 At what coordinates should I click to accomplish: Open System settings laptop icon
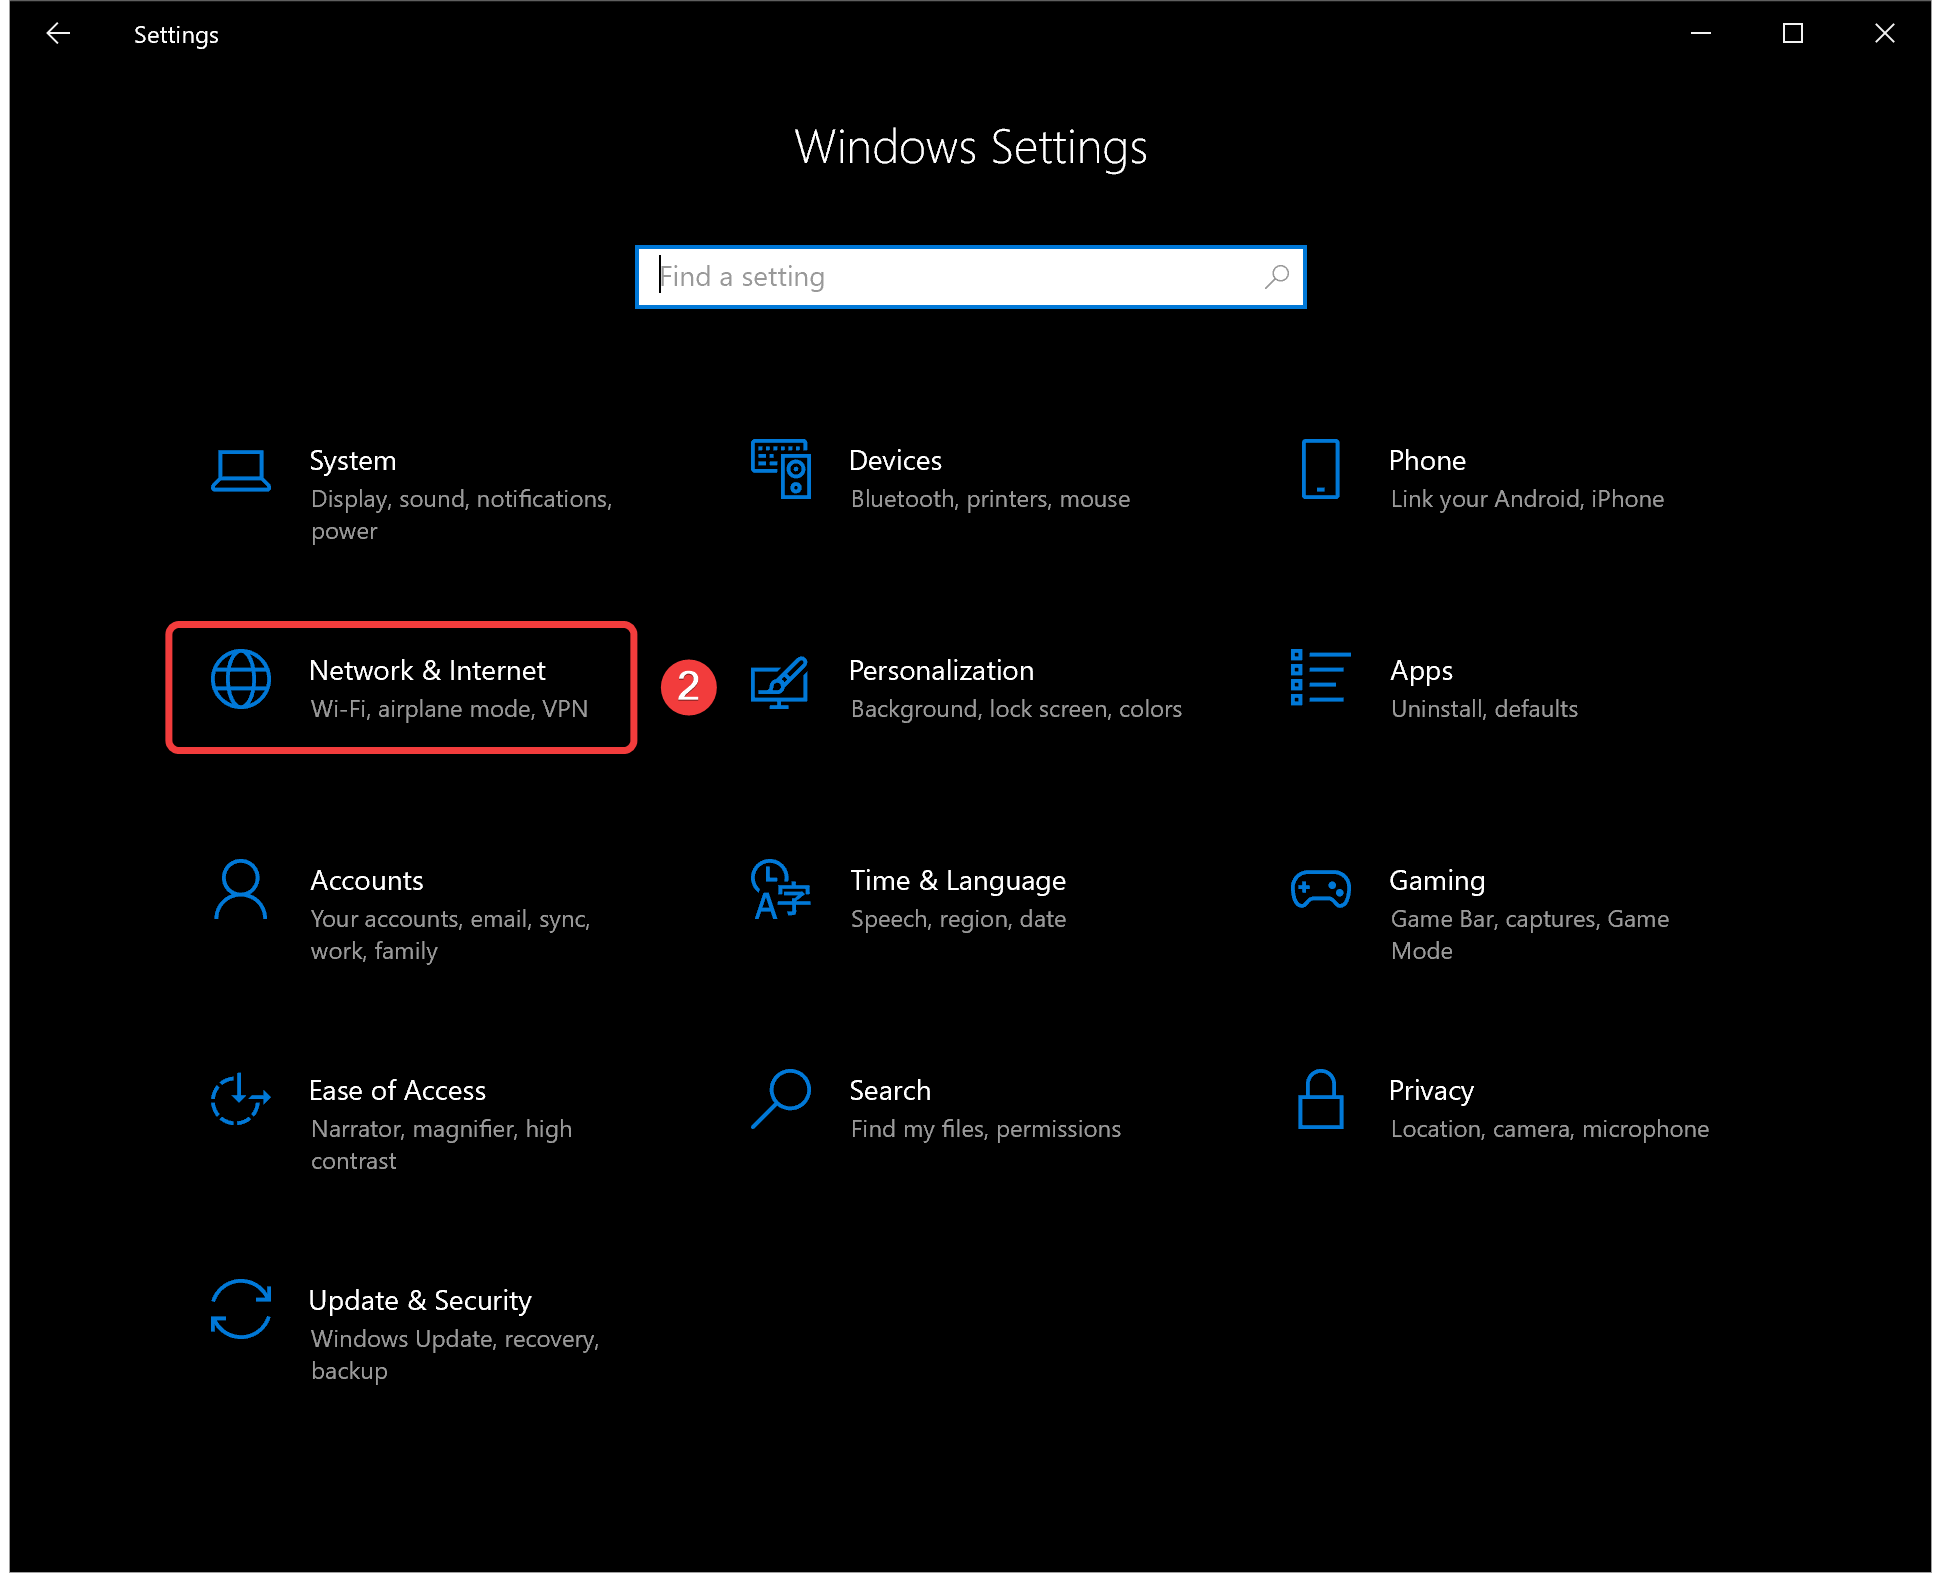(241, 471)
